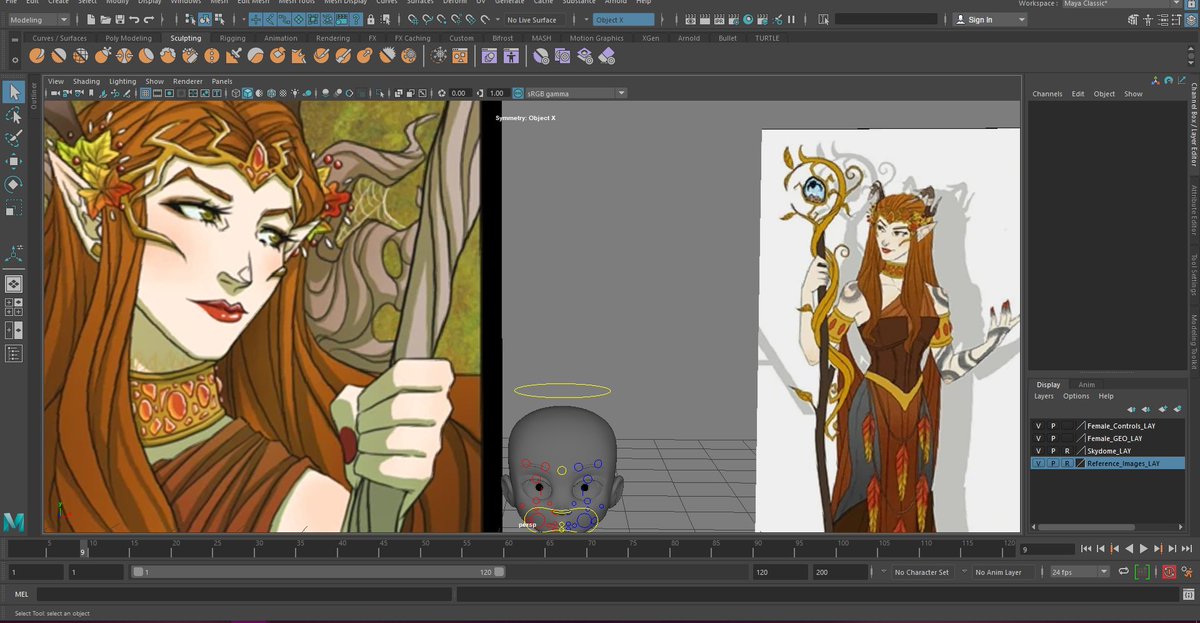Toggle visibility V of Skydome_LAY layer
This screenshot has height=623, width=1200.
click(1038, 451)
